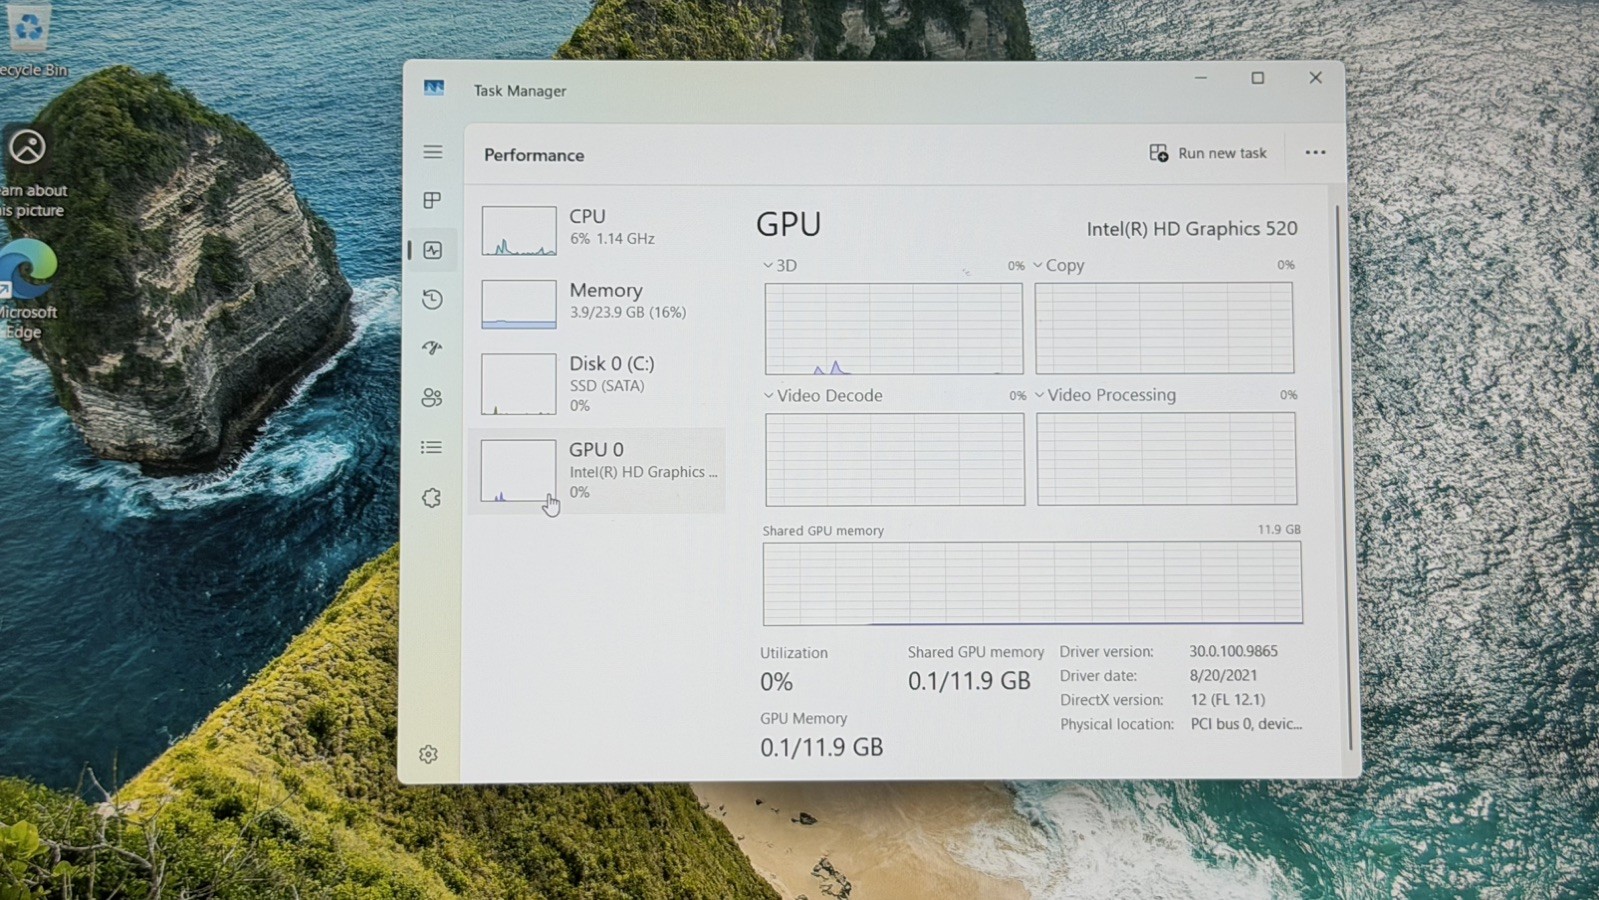Minimize the Task Manager window

coord(1201,78)
